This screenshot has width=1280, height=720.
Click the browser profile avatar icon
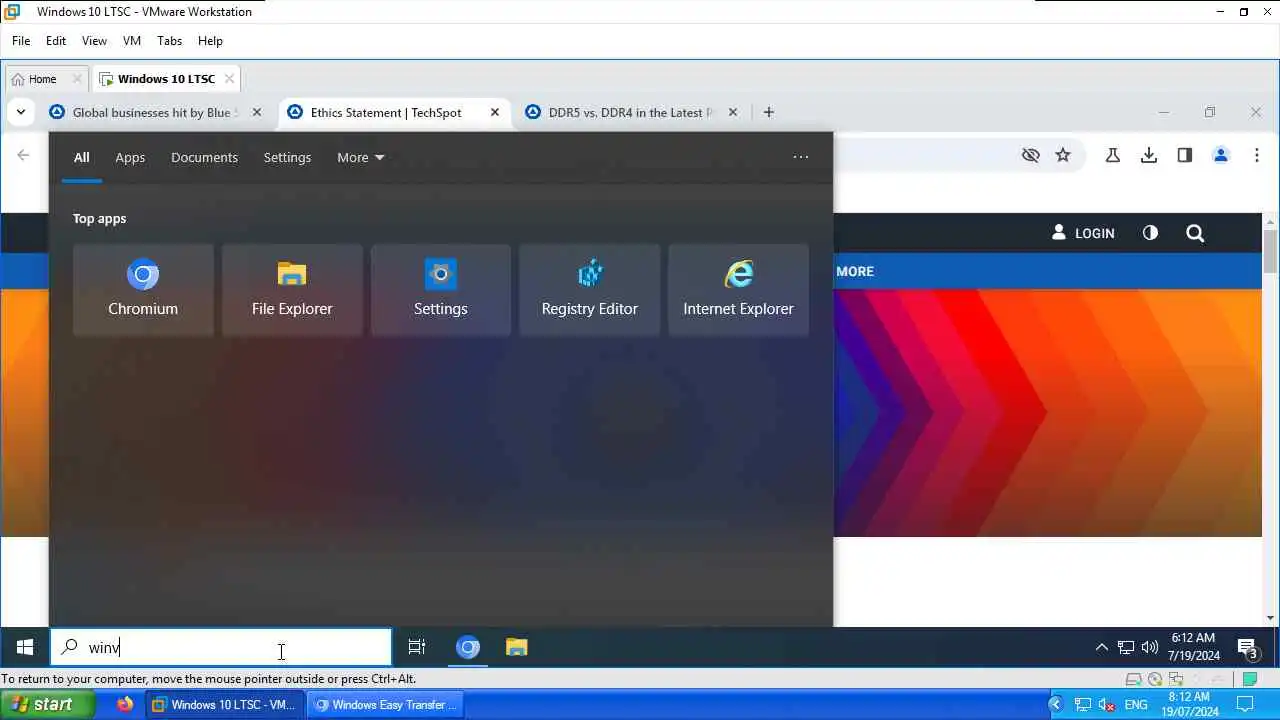click(x=1220, y=155)
